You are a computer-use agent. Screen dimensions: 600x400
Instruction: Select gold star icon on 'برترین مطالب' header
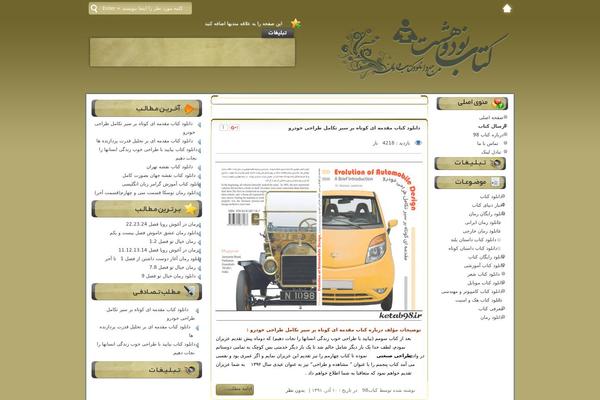191,209
